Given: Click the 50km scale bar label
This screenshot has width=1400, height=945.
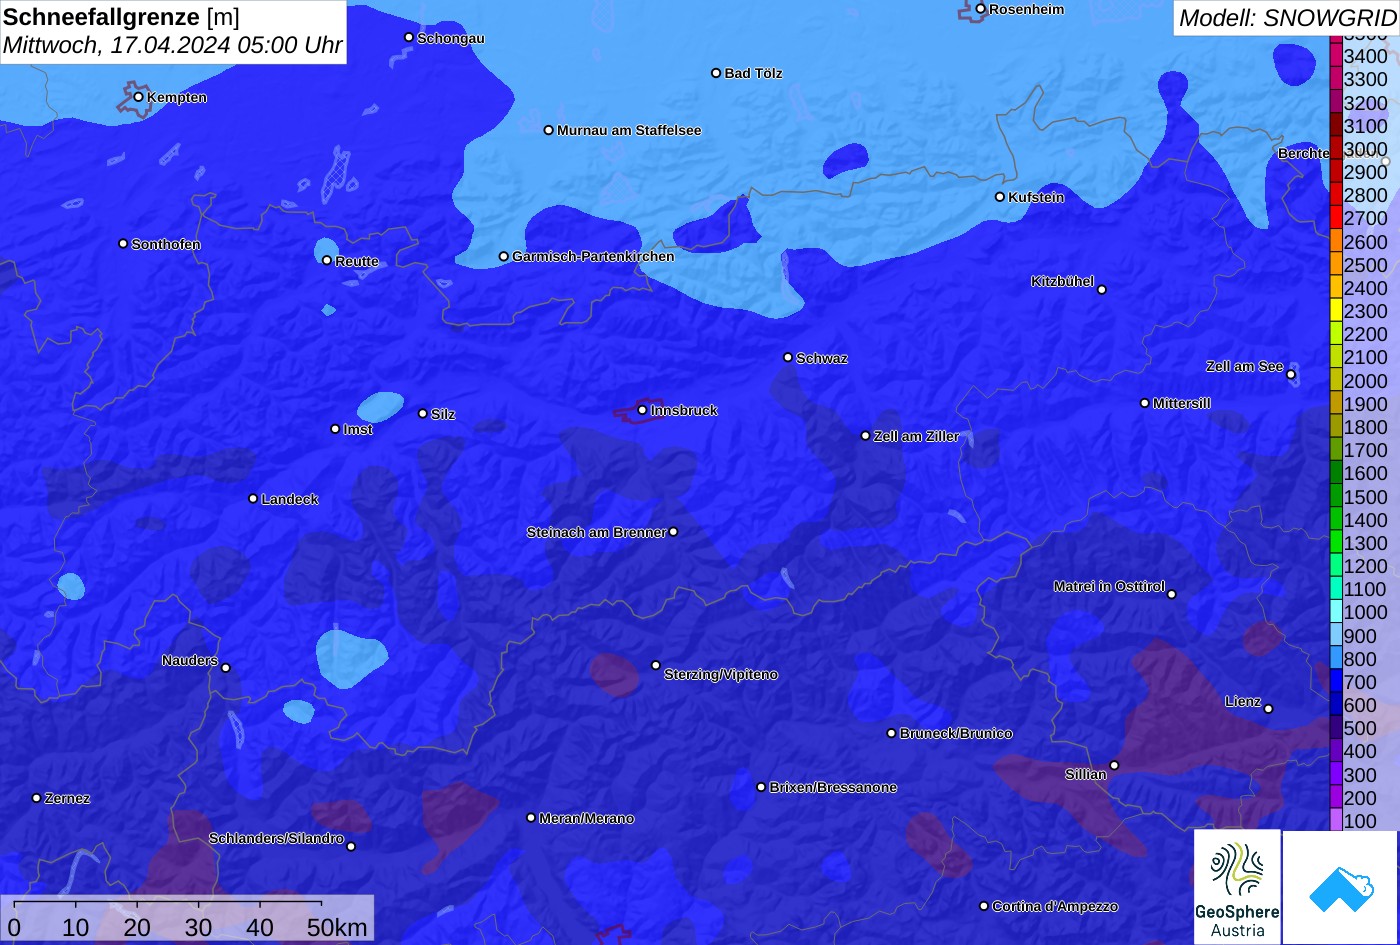Looking at the screenshot, I should 337,927.
